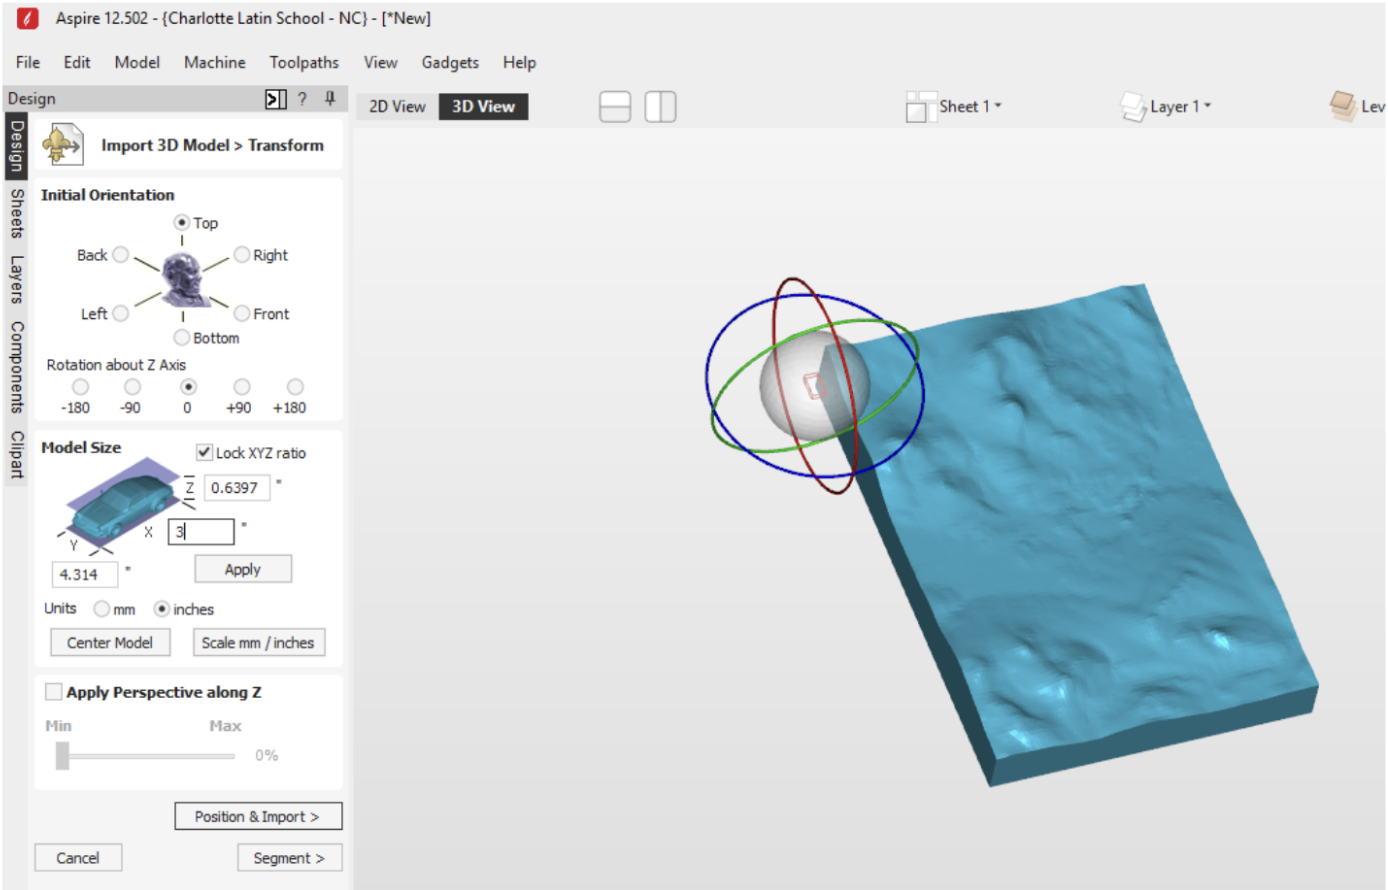This screenshot has width=1388, height=890.
Task: Click the Import 3D Model fleur-de-lis icon
Action: (x=62, y=145)
